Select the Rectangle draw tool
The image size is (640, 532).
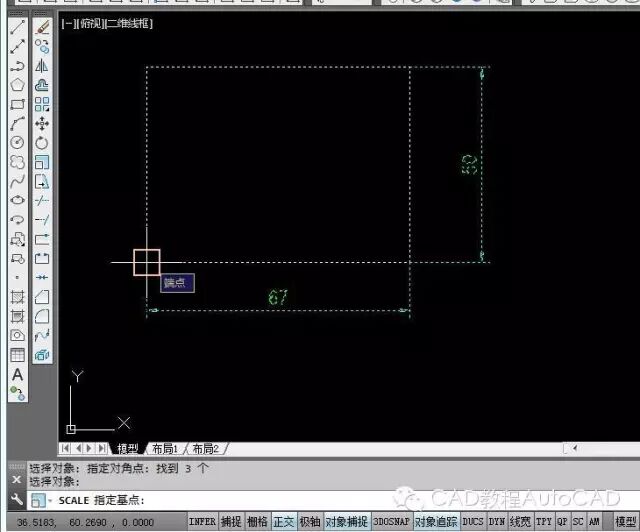point(17,104)
